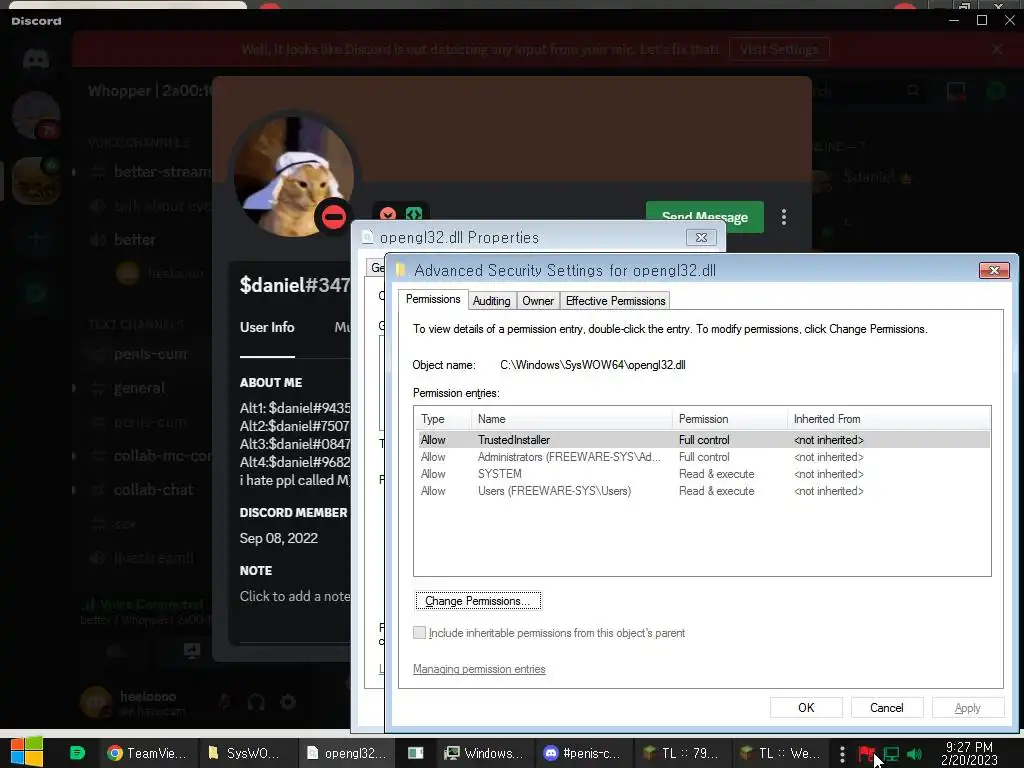
Task: Switch to opengl32 taskbar item
Action: point(347,754)
